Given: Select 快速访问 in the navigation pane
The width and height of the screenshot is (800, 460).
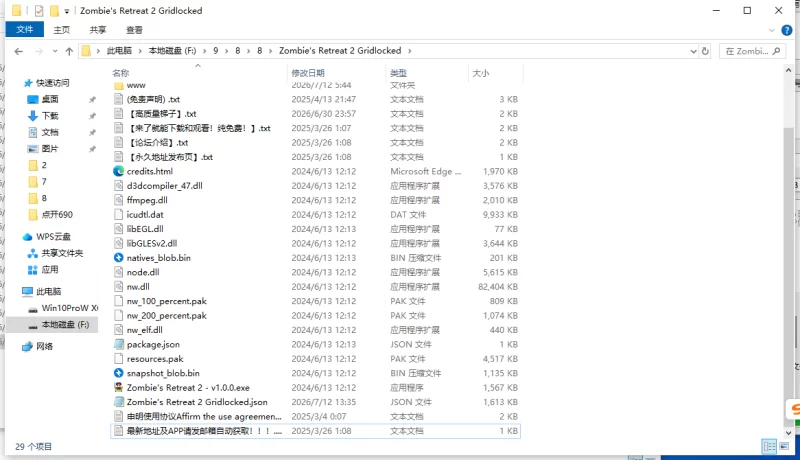Looking at the screenshot, I should tap(53, 83).
